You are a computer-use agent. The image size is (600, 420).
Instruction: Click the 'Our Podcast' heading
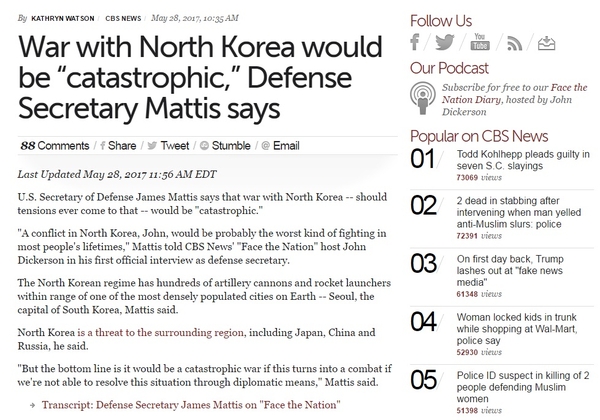449,68
